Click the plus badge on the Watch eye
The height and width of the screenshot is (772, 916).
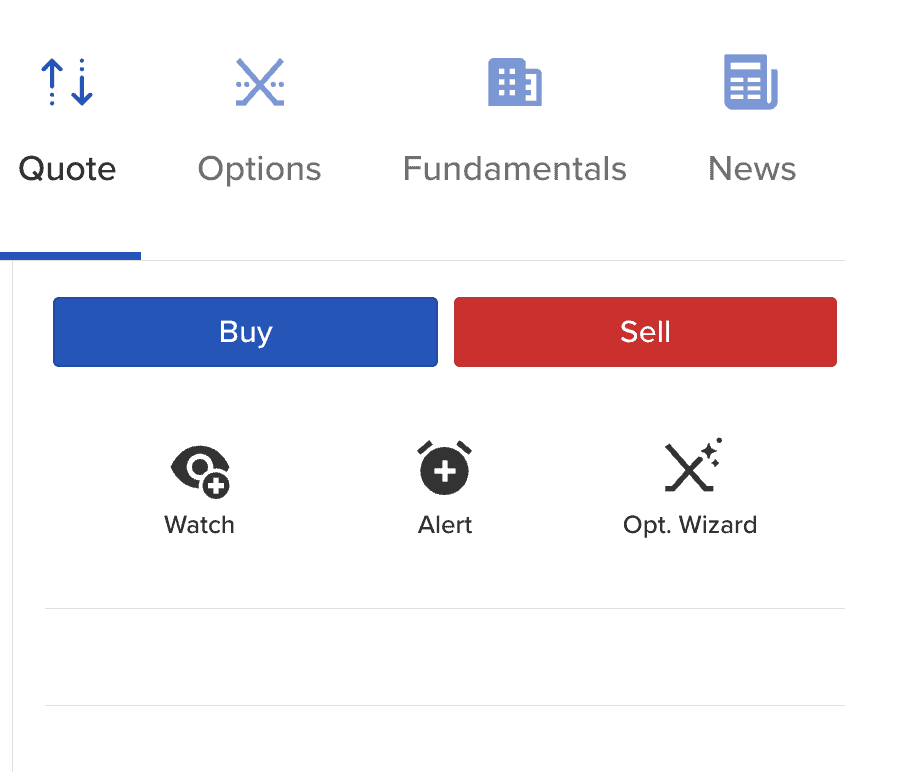[215, 486]
